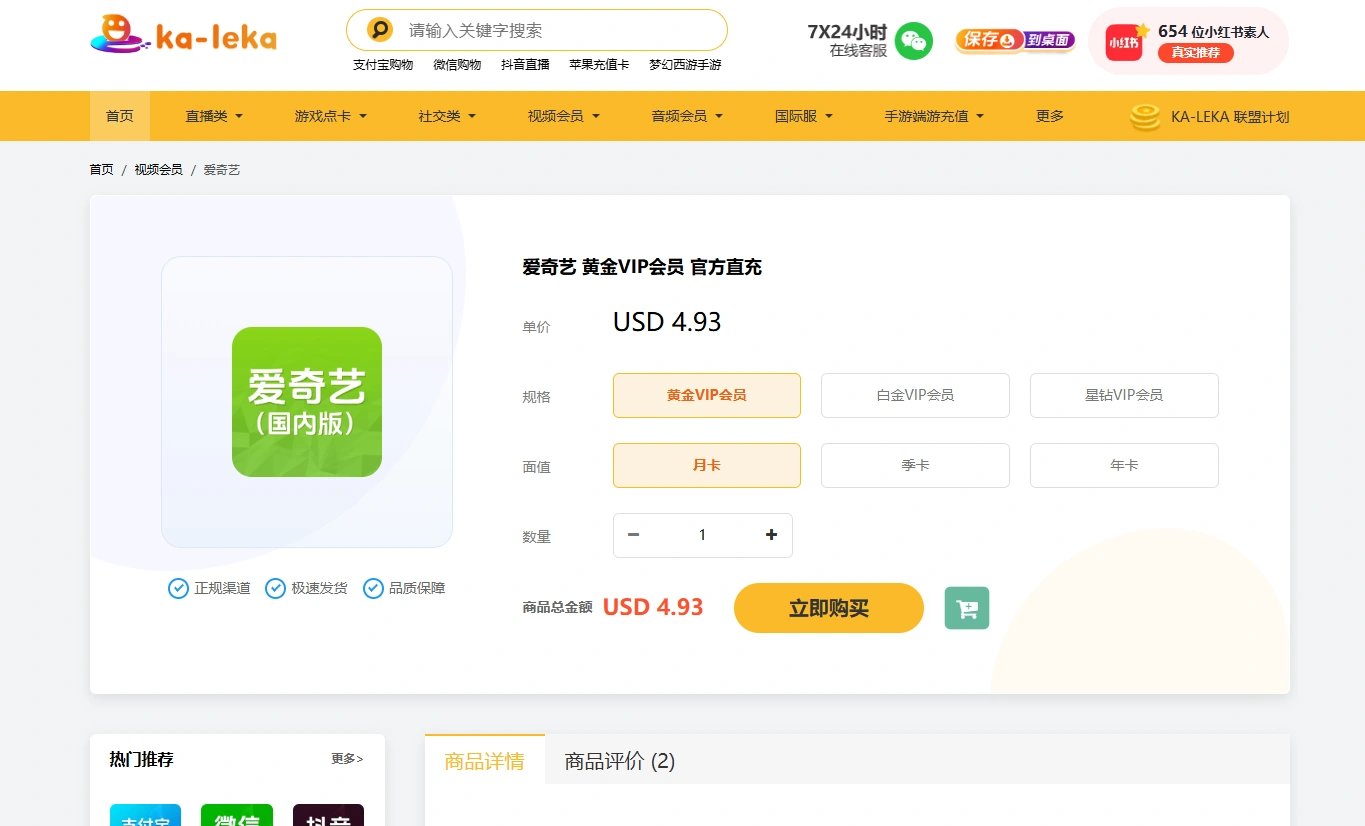Click the 极速发货 checkmark icon
The width and height of the screenshot is (1365, 826).
pos(275,588)
